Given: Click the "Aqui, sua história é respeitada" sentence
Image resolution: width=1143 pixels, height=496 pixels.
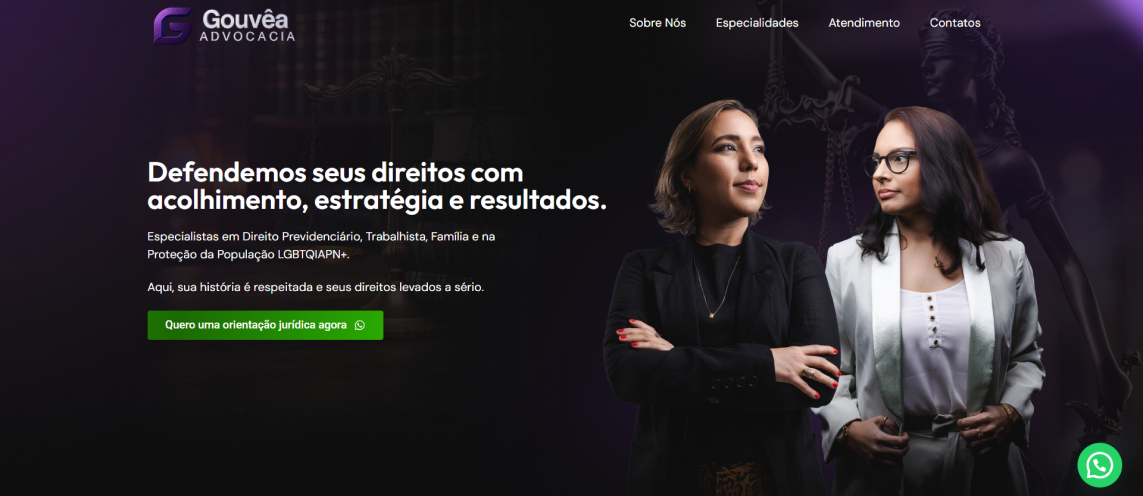Looking at the screenshot, I should [316, 287].
